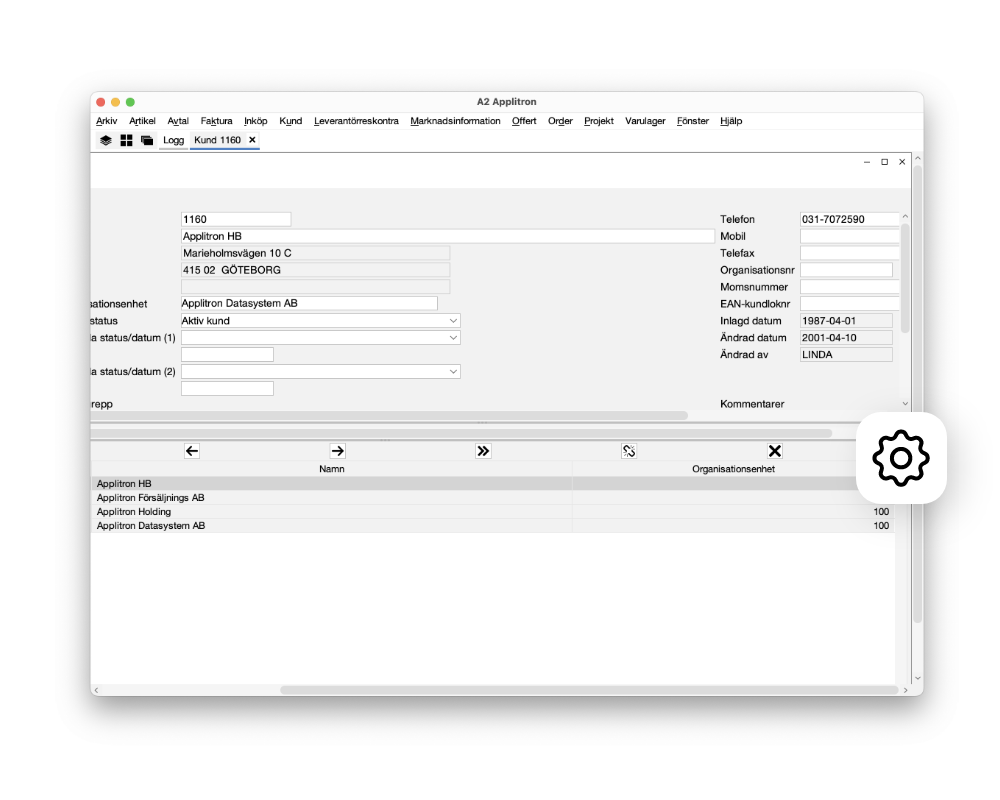Click the Organisationsenhet column header

pos(733,469)
